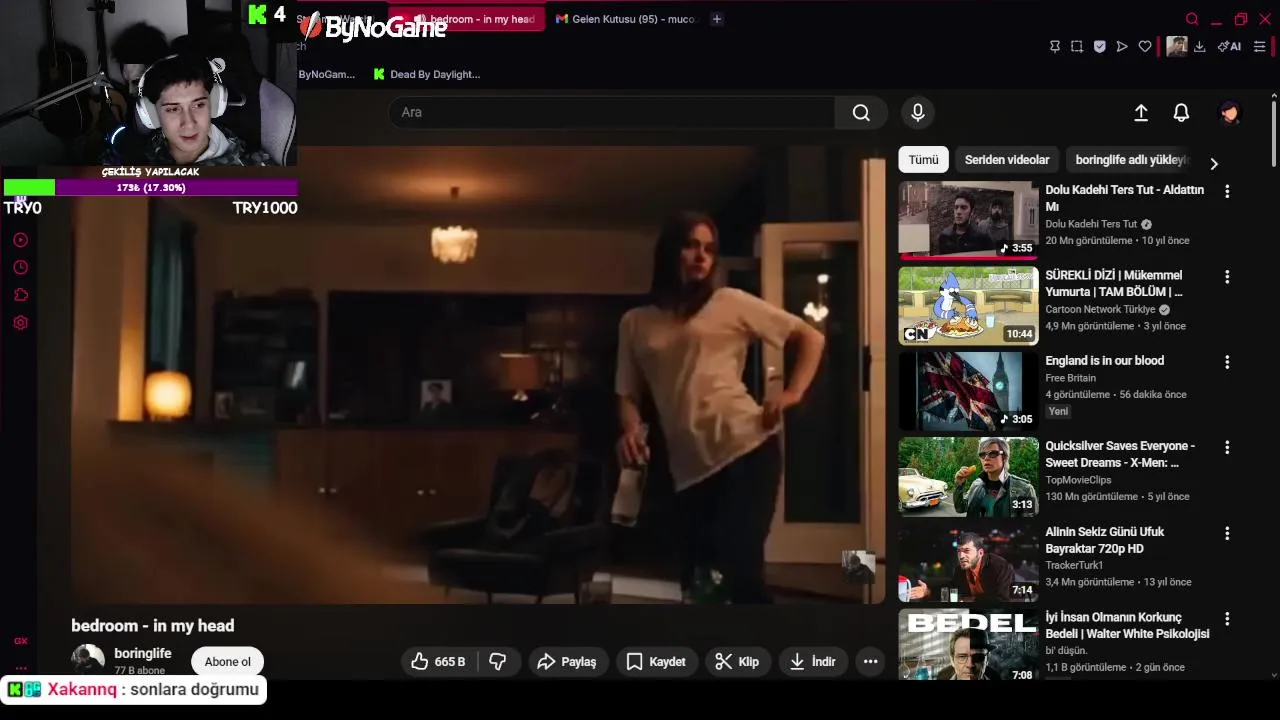Click the İndir download button
Screen dimensions: 1280x720
813,662
